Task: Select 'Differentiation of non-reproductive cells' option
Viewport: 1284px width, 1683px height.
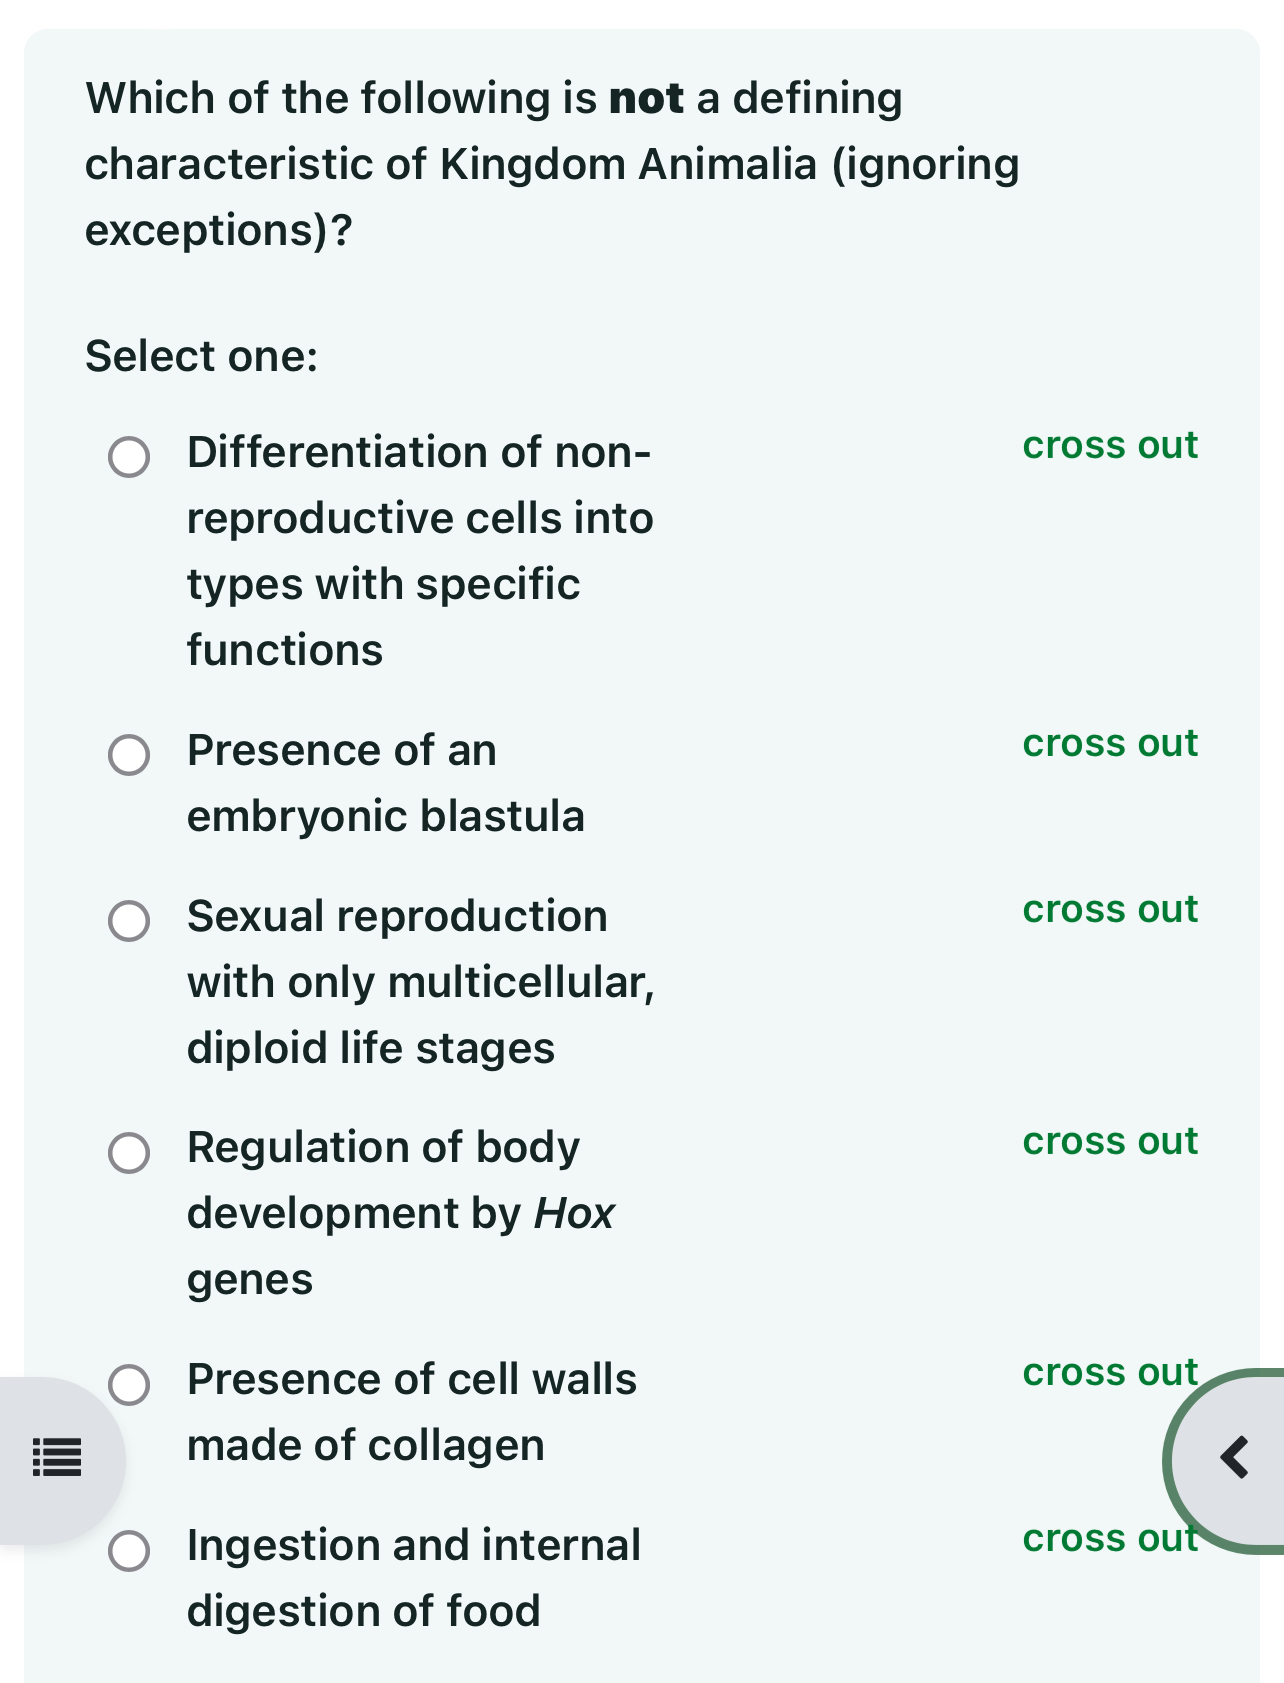Action: tap(128, 458)
